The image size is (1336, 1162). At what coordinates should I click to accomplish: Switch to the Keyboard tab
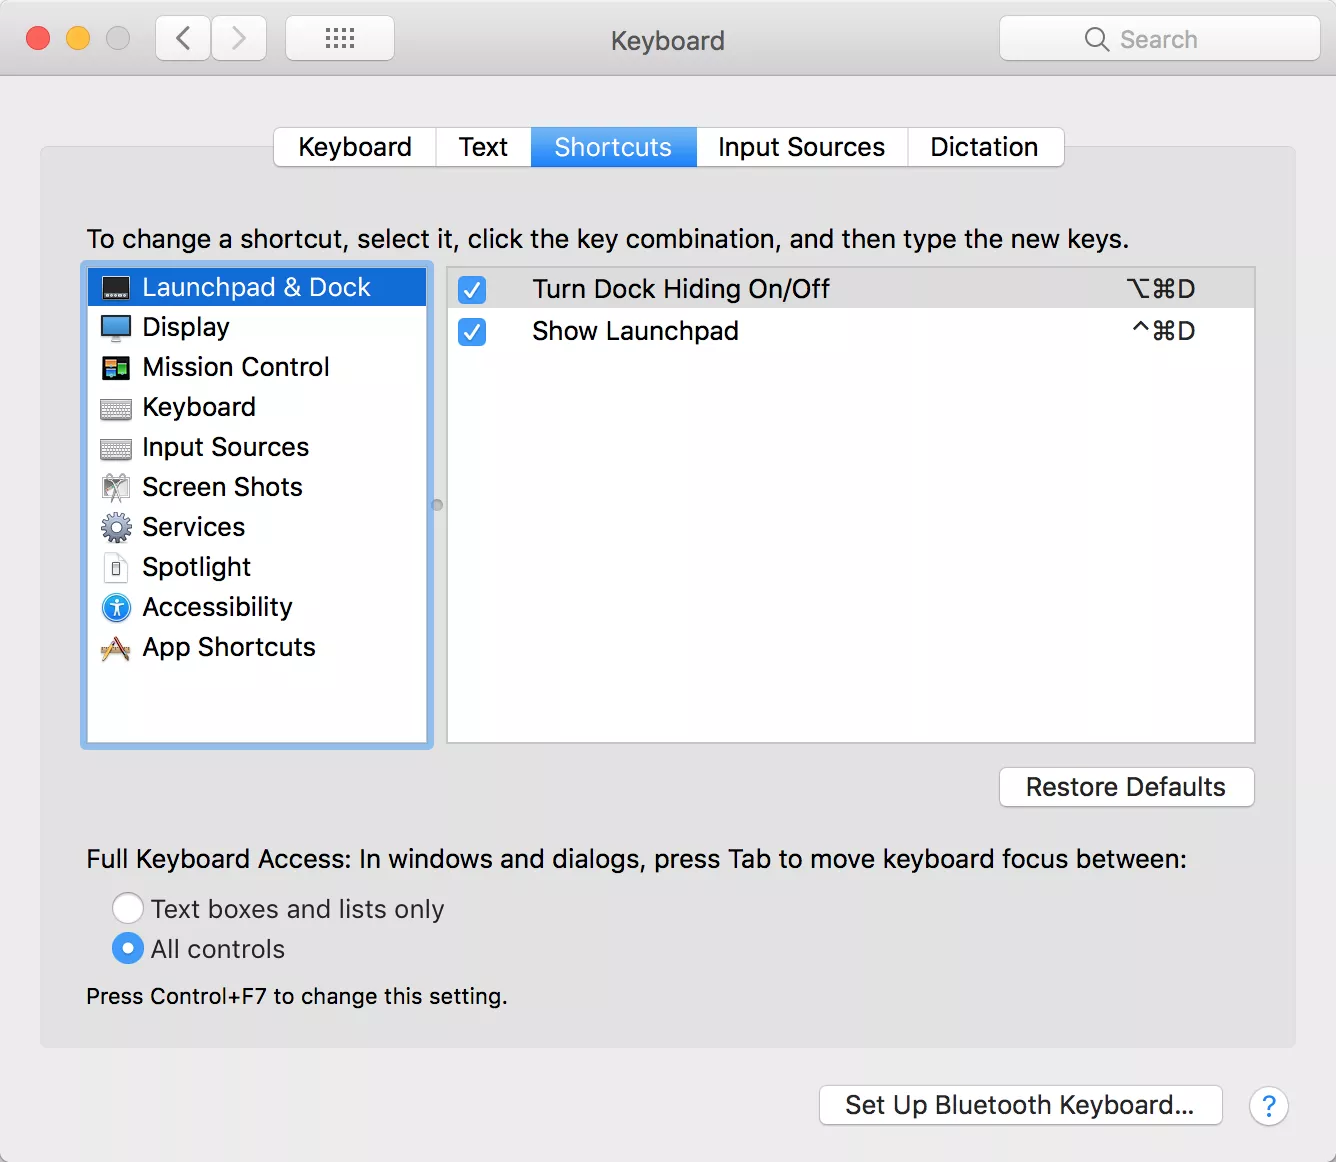[x=355, y=147]
